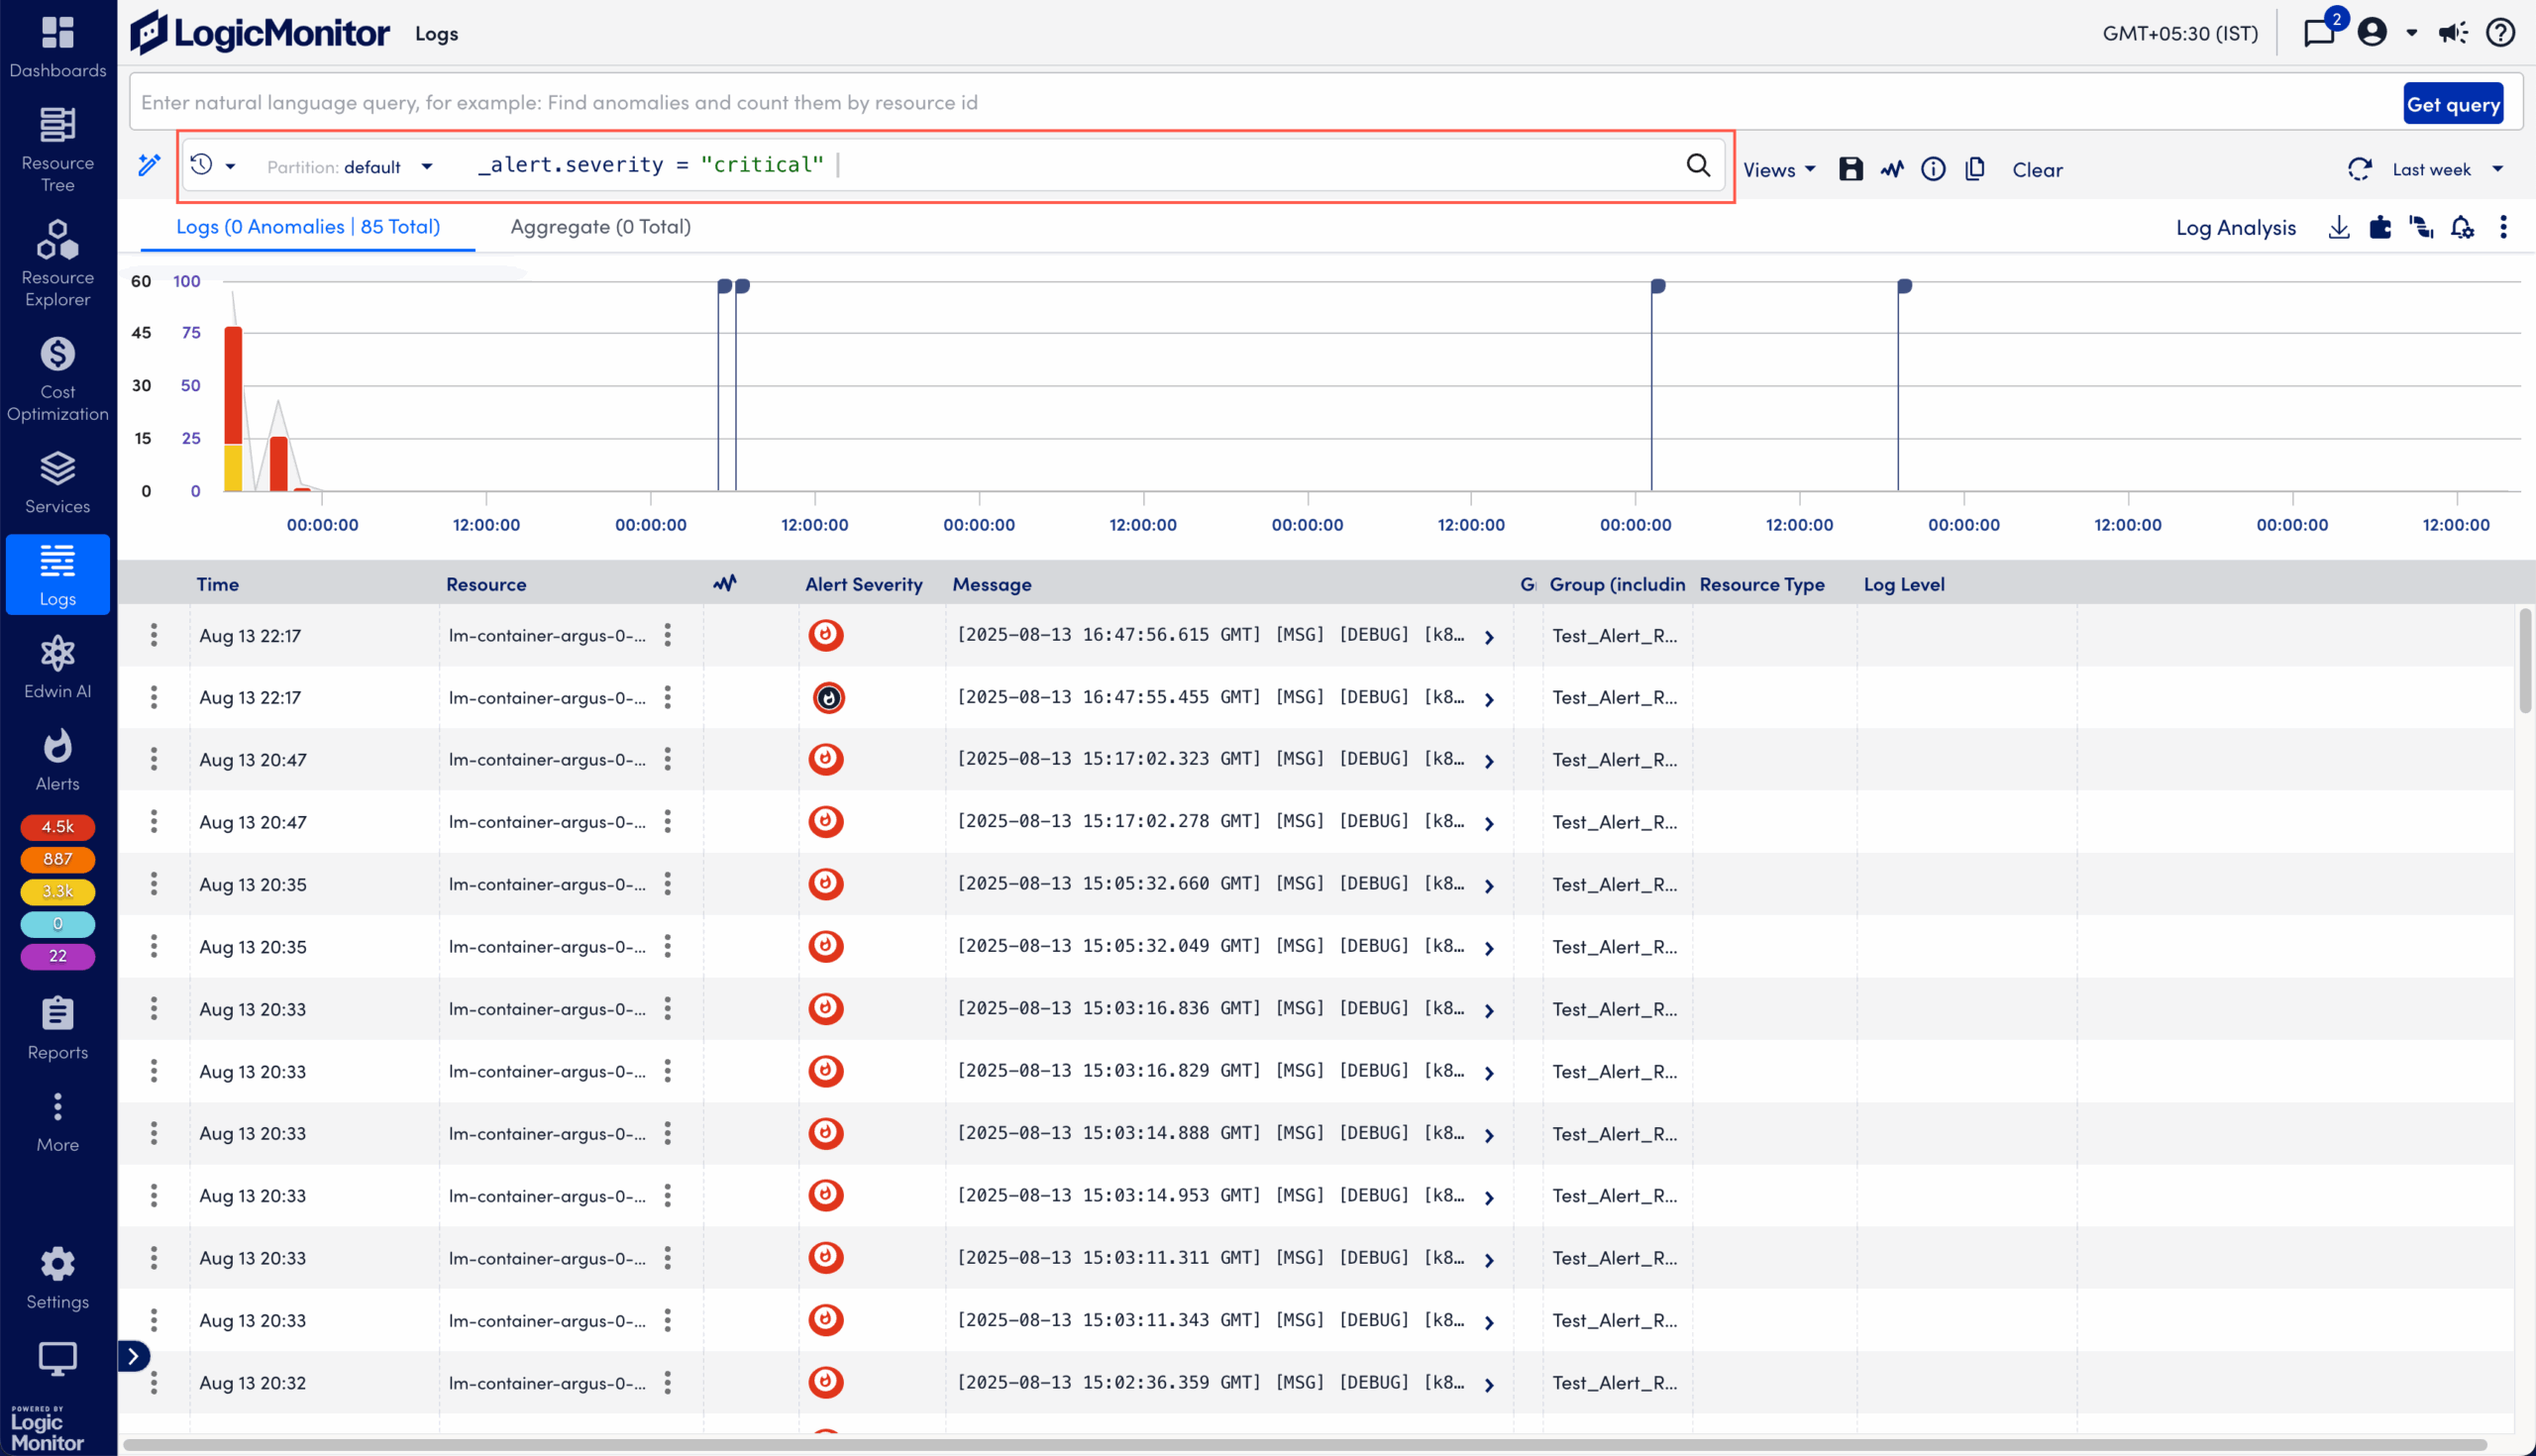This screenshot has height=1456, width=2536.
Task: Open Edwin AI in sidebar
Action: click(x=57, y=667)
